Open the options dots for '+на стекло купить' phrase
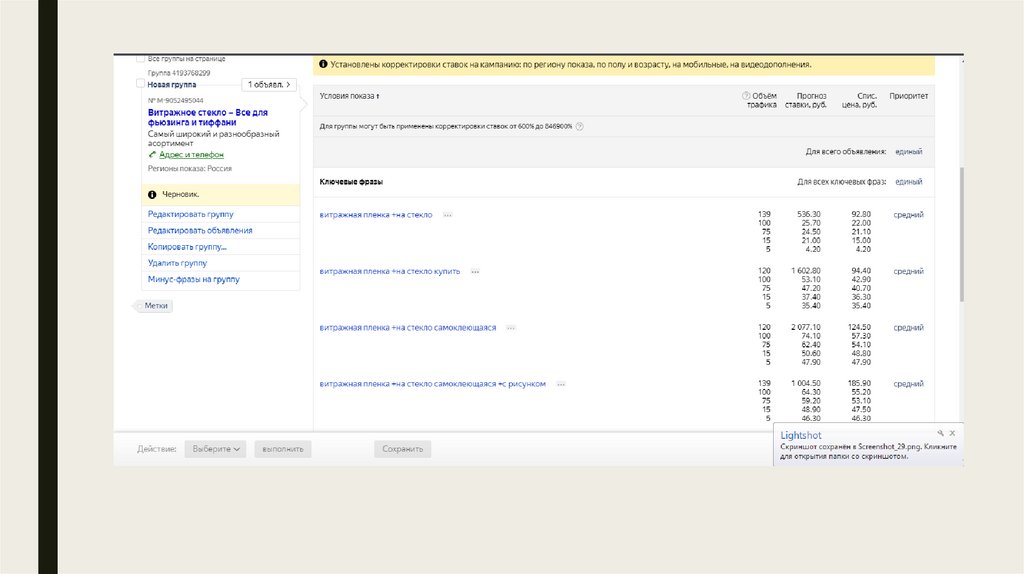 point(475,272)
